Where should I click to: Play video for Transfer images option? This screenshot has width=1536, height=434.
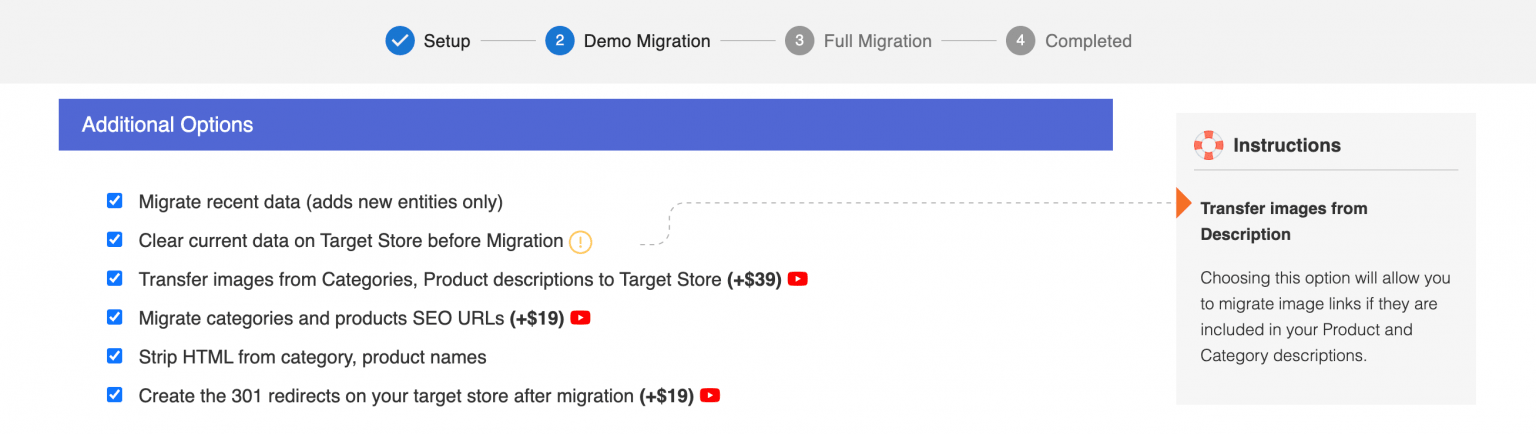coord(797,279)
